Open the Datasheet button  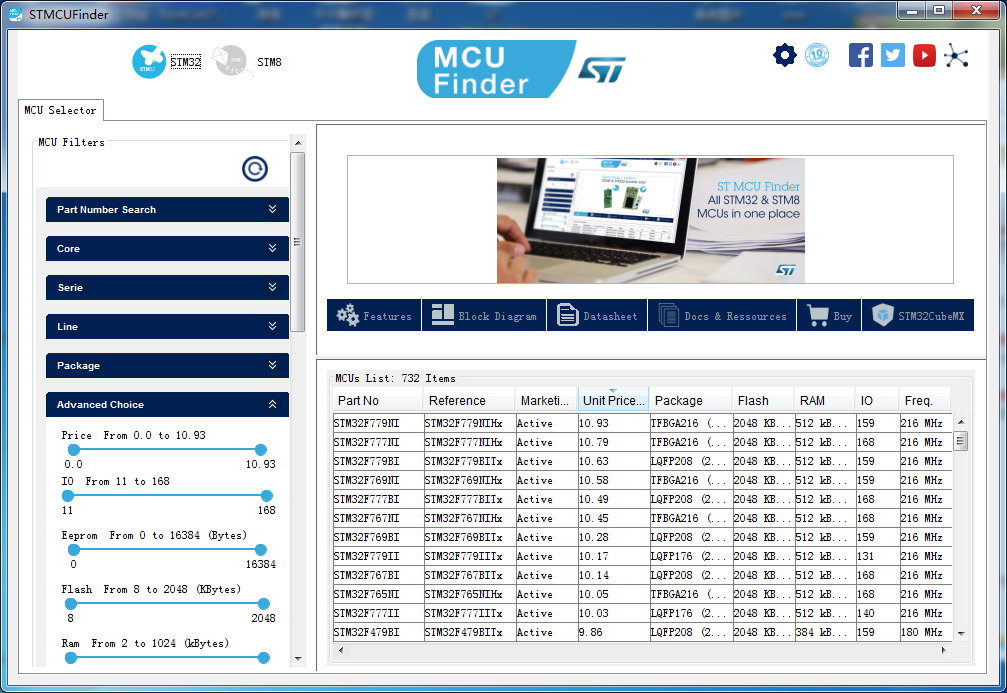(597, 315)
